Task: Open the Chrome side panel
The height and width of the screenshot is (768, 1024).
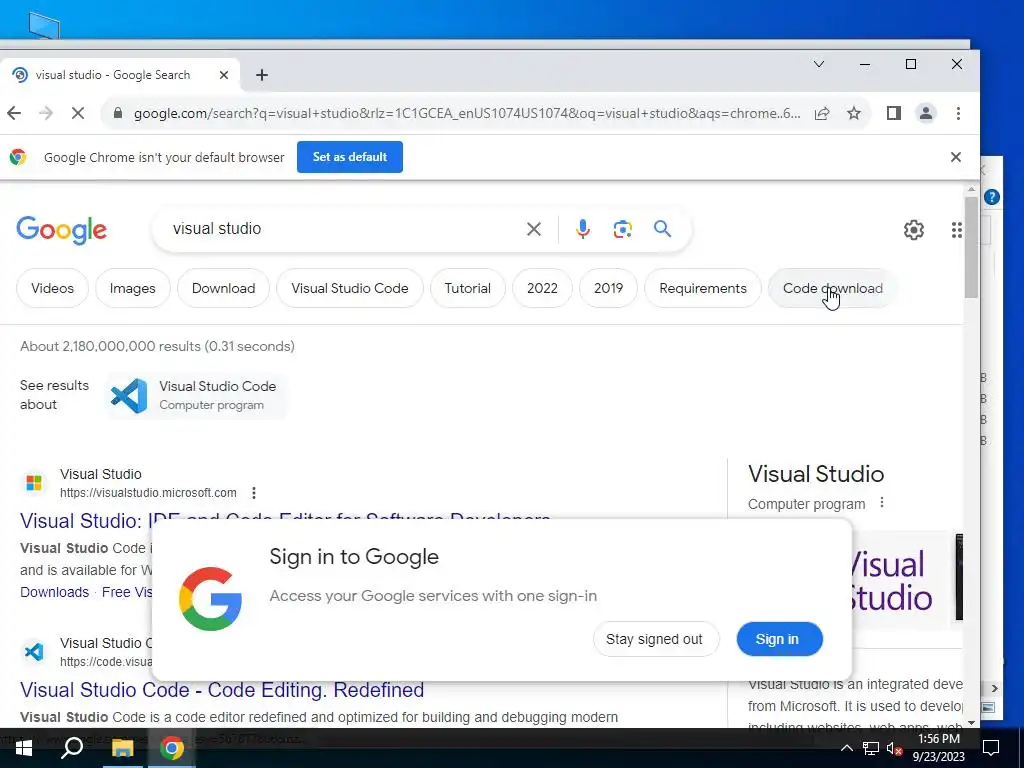Action: tap(893, 113)
